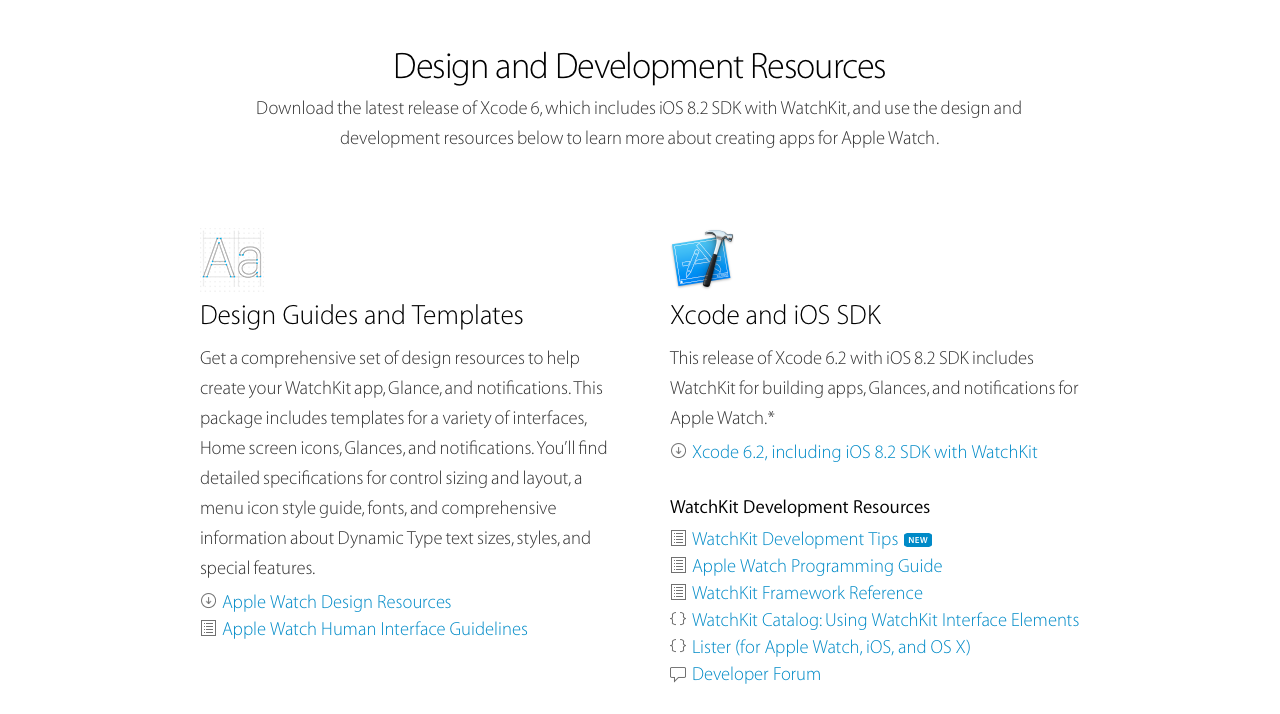Click the Design Guides and Templates heading
1280x714 pixels.
[362, 315]
